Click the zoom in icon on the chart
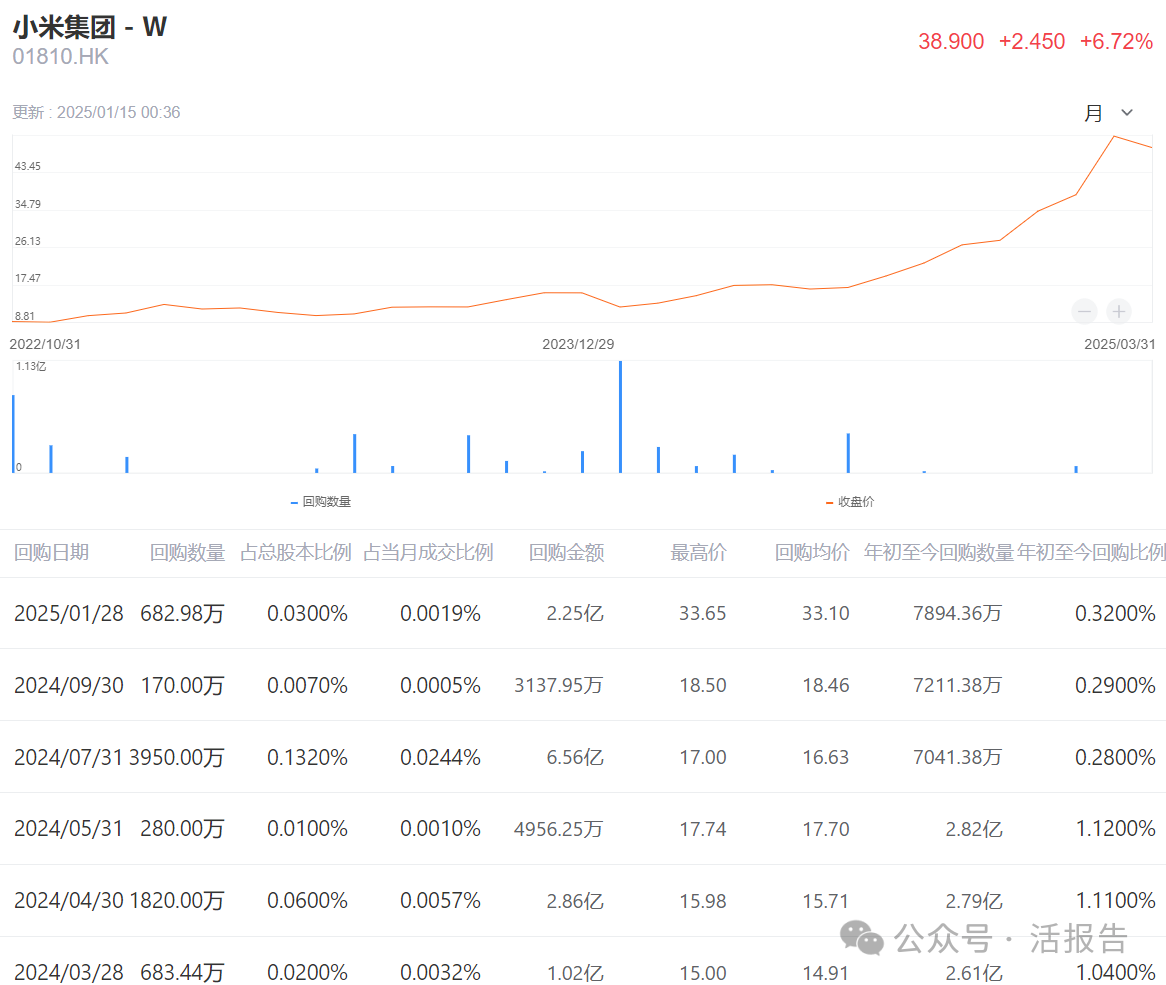Screen dimensions: 1166x985 [x=1118, y=311]
